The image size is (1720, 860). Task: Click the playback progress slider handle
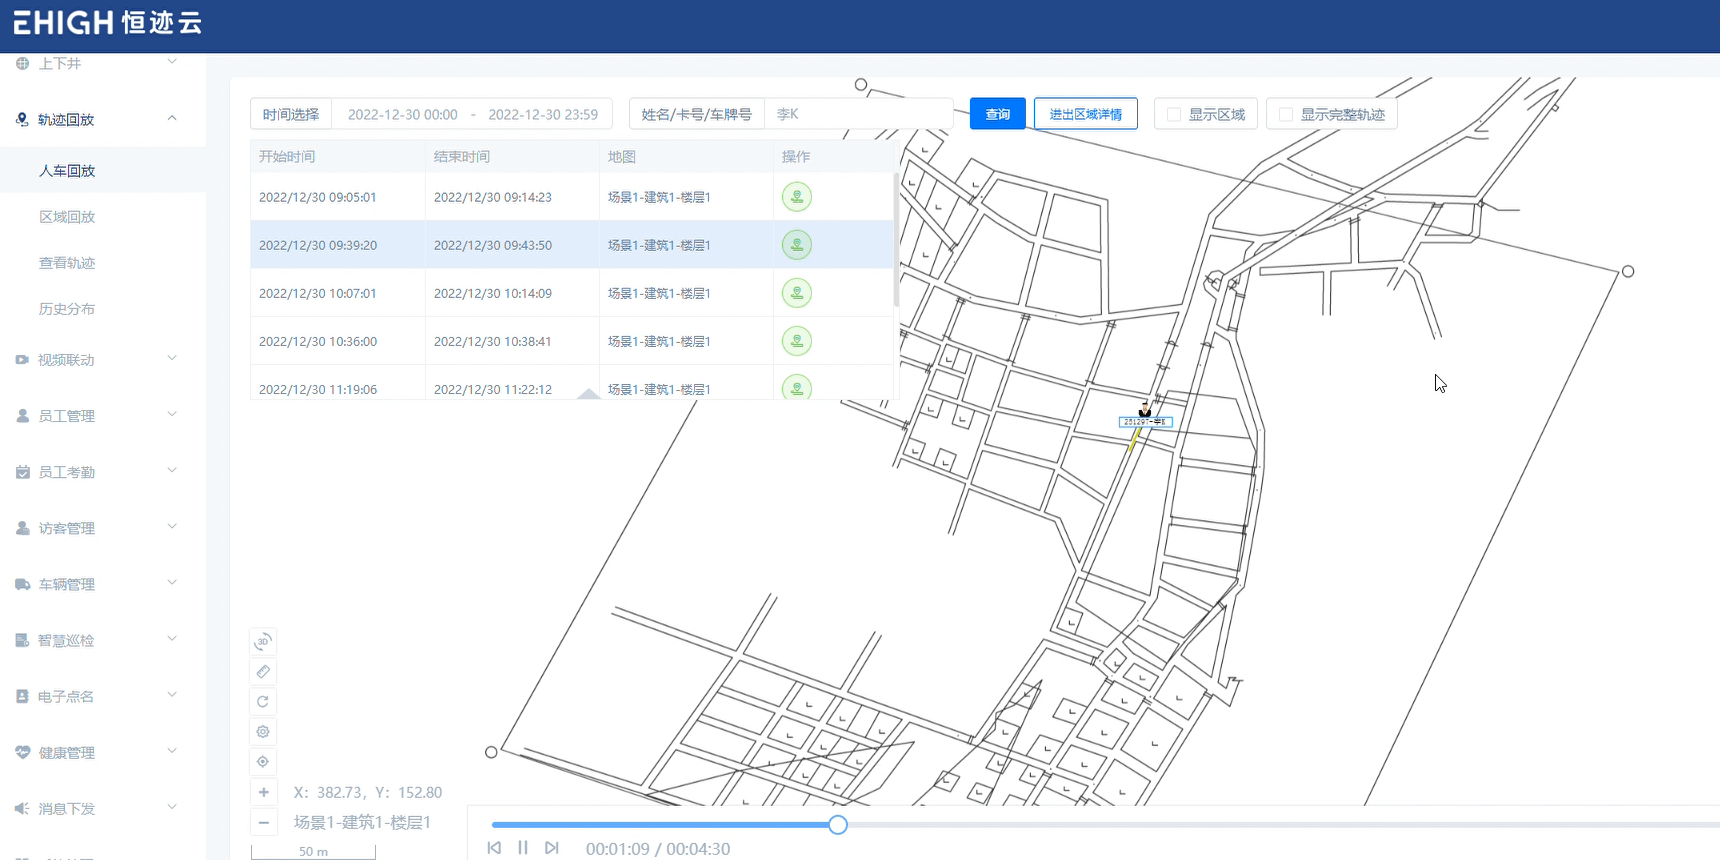[x=838, y=824]
